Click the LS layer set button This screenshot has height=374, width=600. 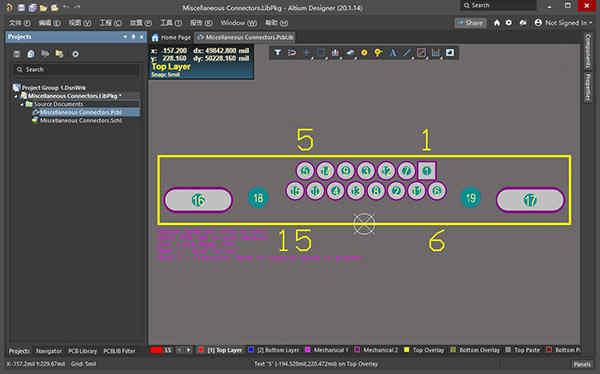click(x=168, y=350)
